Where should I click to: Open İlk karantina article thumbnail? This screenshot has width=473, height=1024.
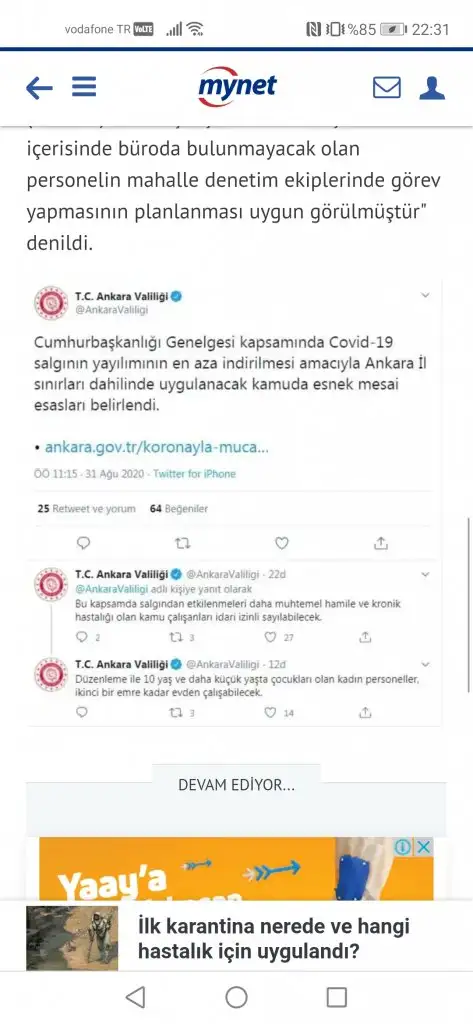[x=73, y=938]
